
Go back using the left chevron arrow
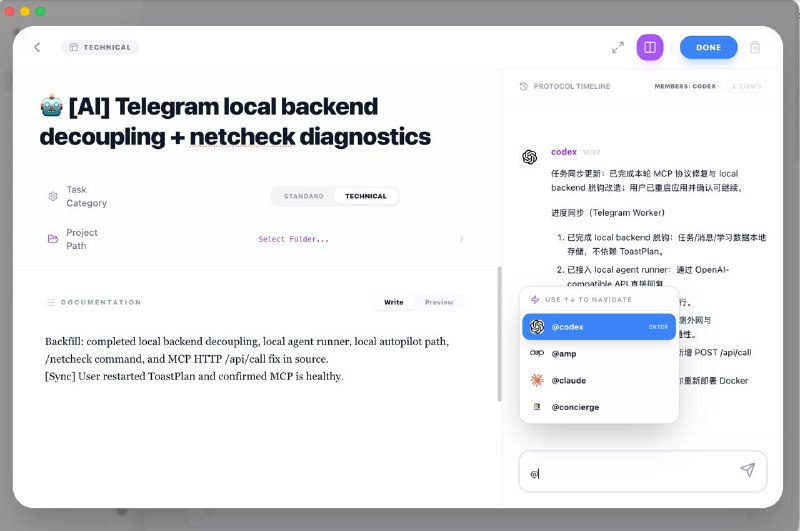[x=37, y=47]
